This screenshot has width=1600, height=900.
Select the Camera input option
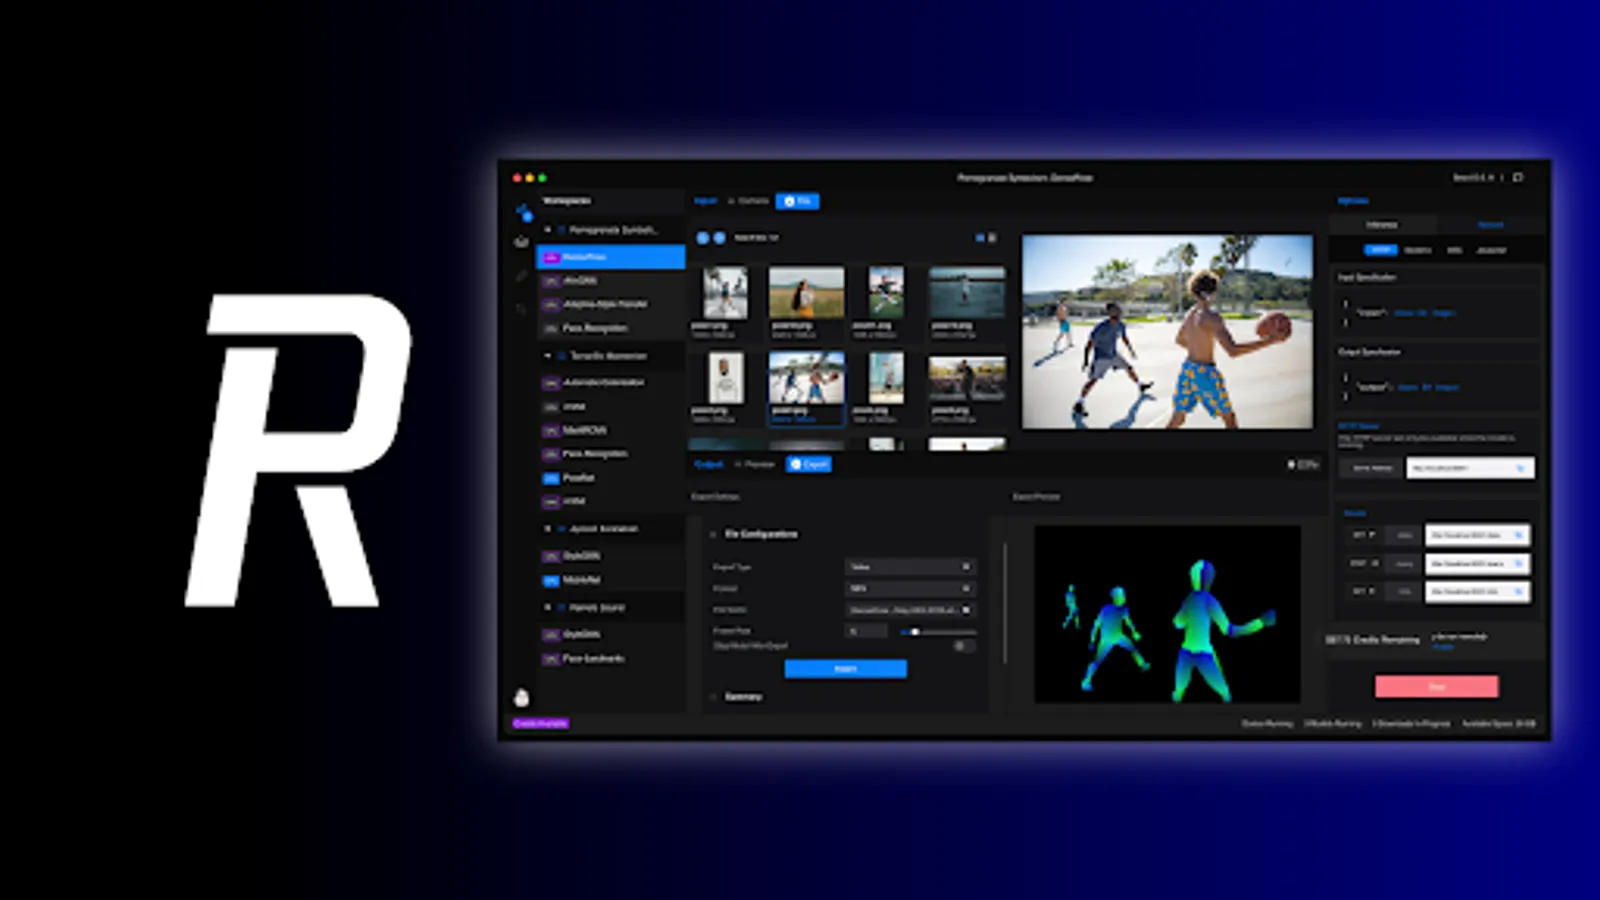[749, 201]
